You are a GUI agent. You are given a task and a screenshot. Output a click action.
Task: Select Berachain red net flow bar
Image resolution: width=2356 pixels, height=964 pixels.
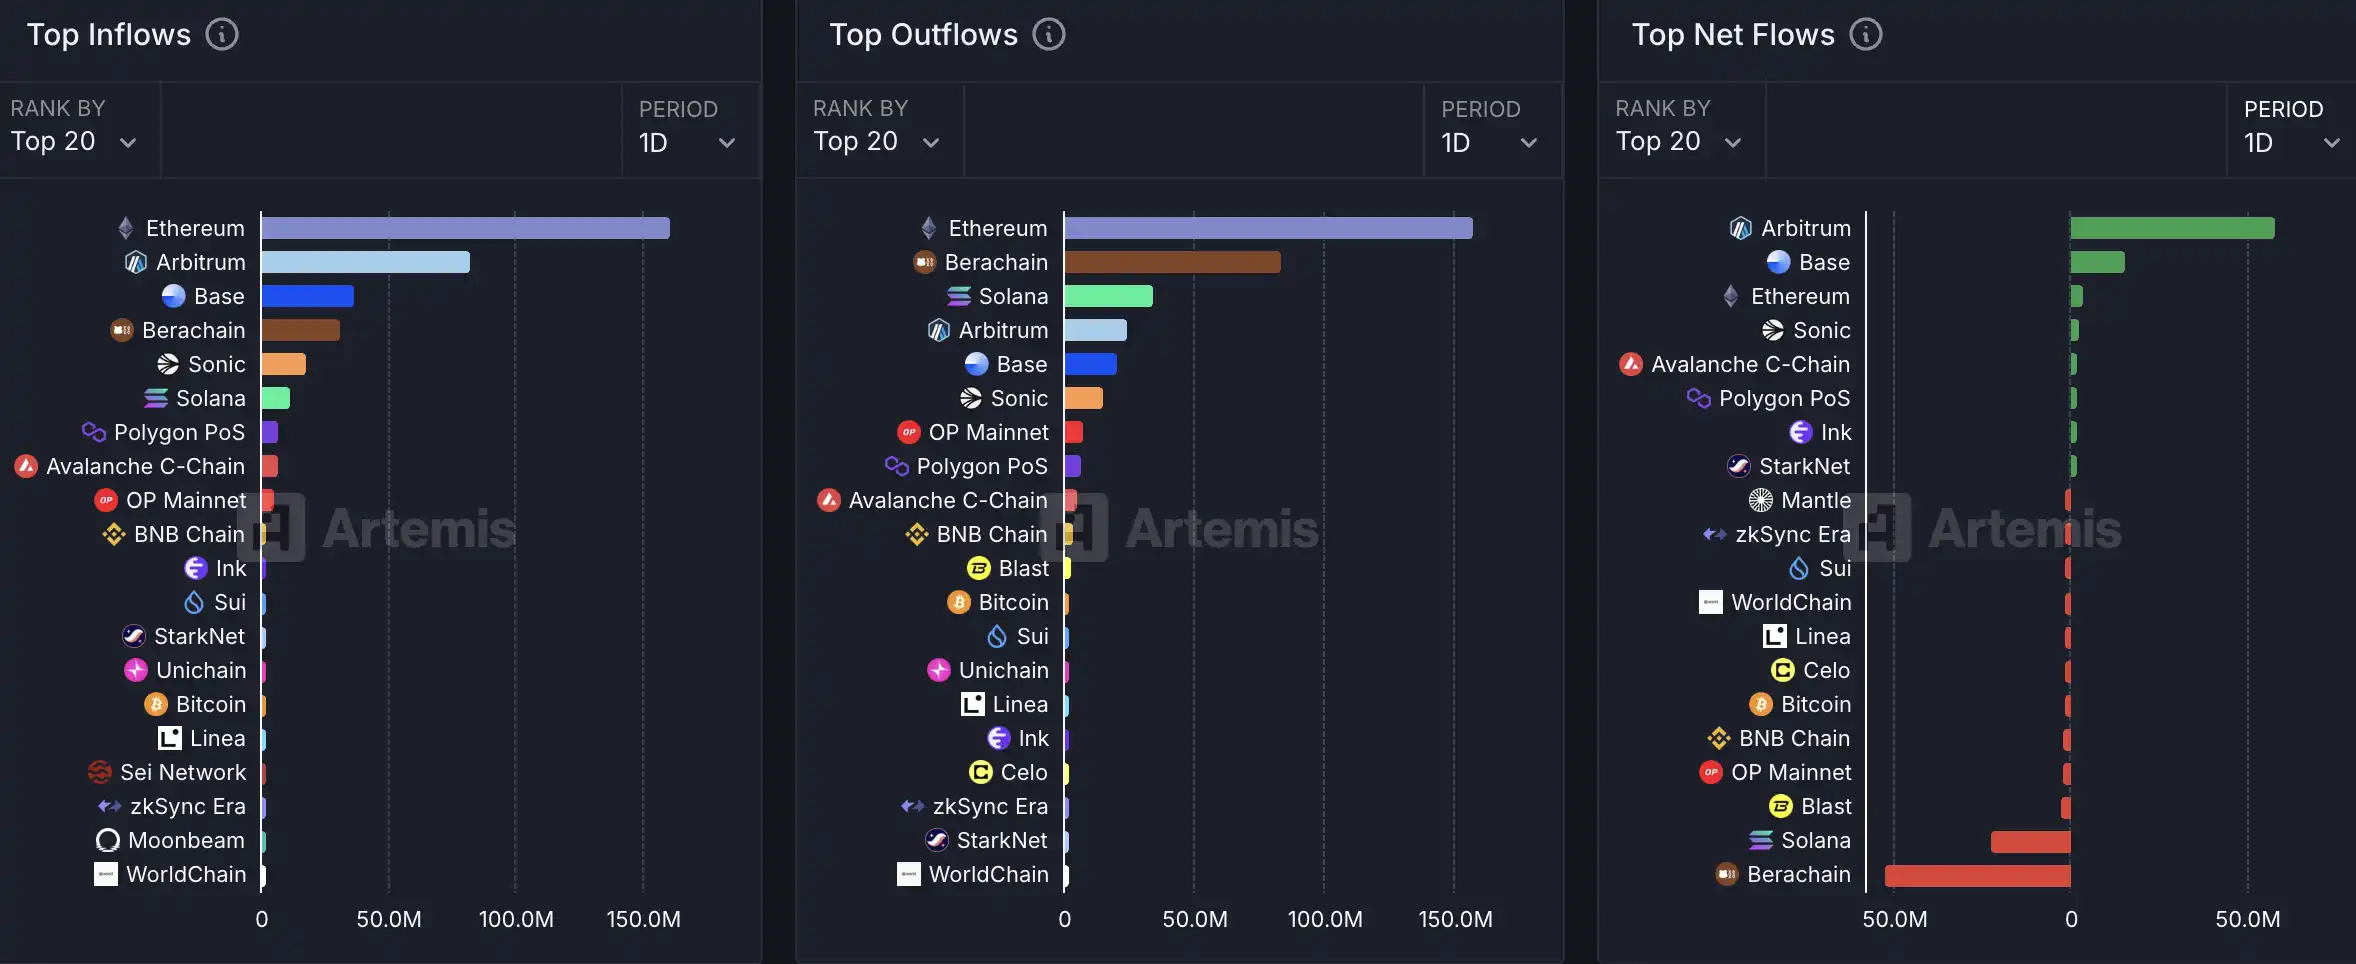[x=1978, y=875]
